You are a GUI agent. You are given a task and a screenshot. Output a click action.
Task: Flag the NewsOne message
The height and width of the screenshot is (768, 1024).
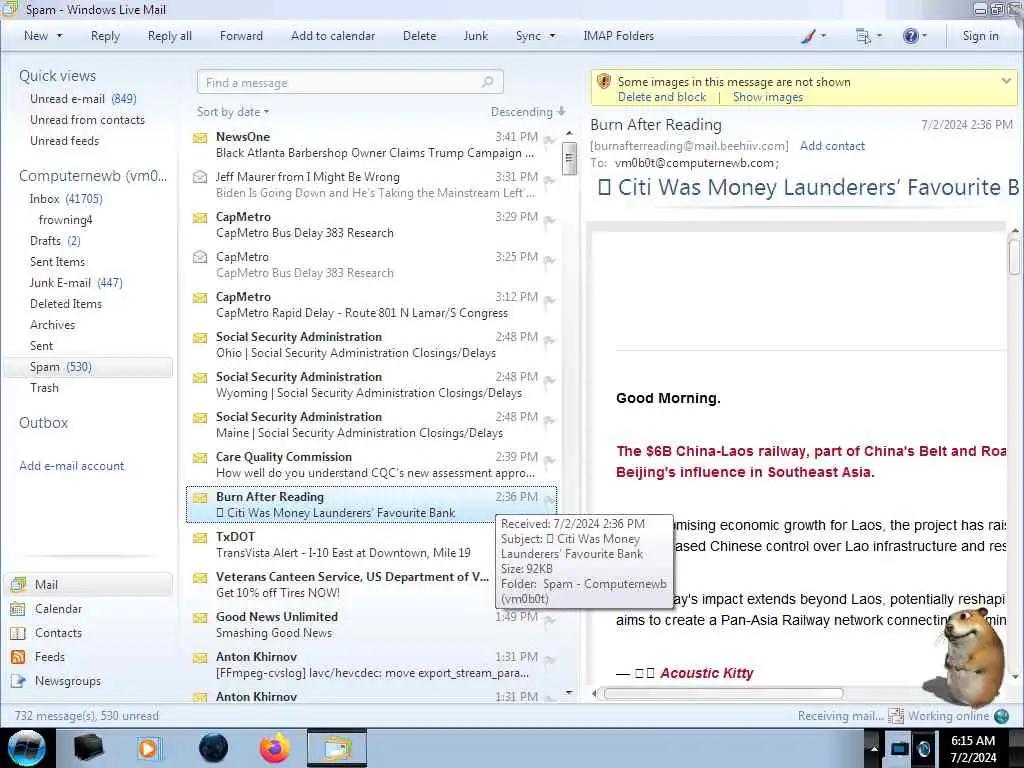click(x=550, y=140)
